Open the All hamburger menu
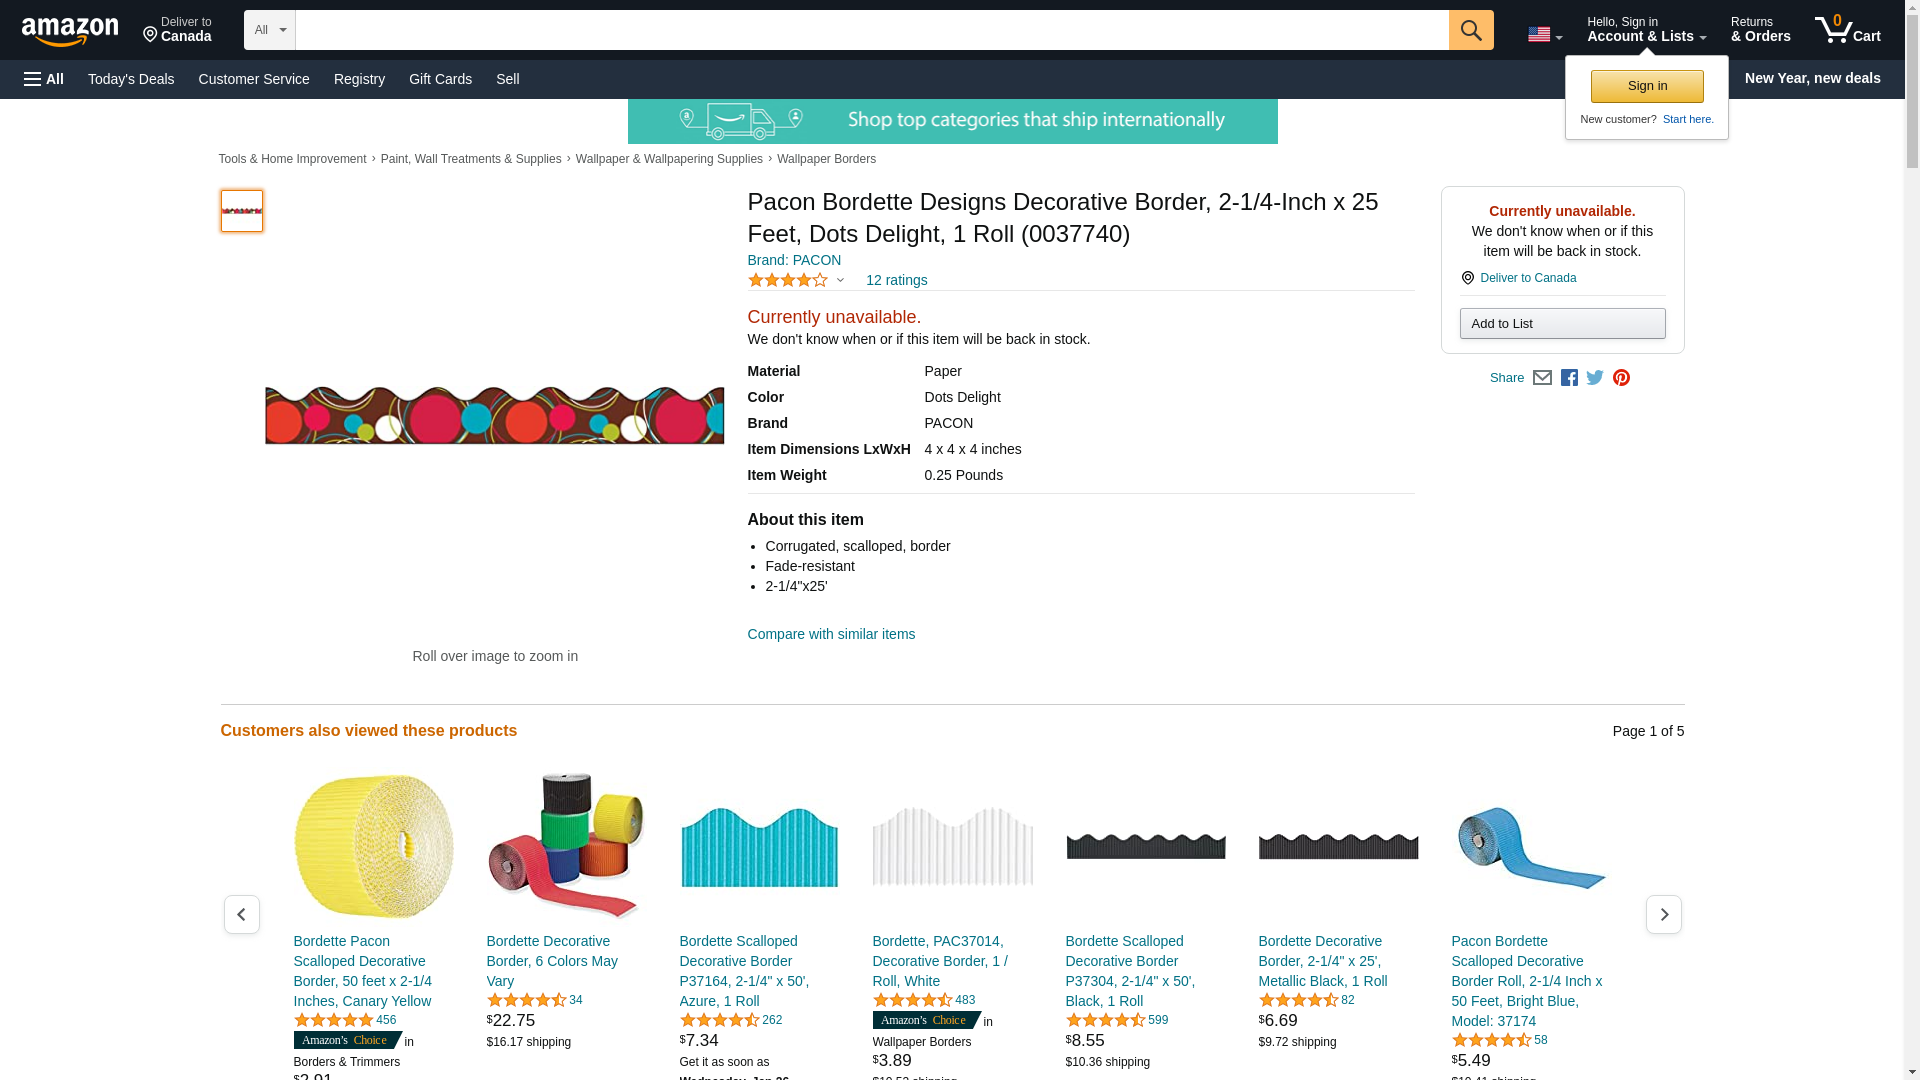This screenshot has height=1080, width=1920. click(44, 79)
